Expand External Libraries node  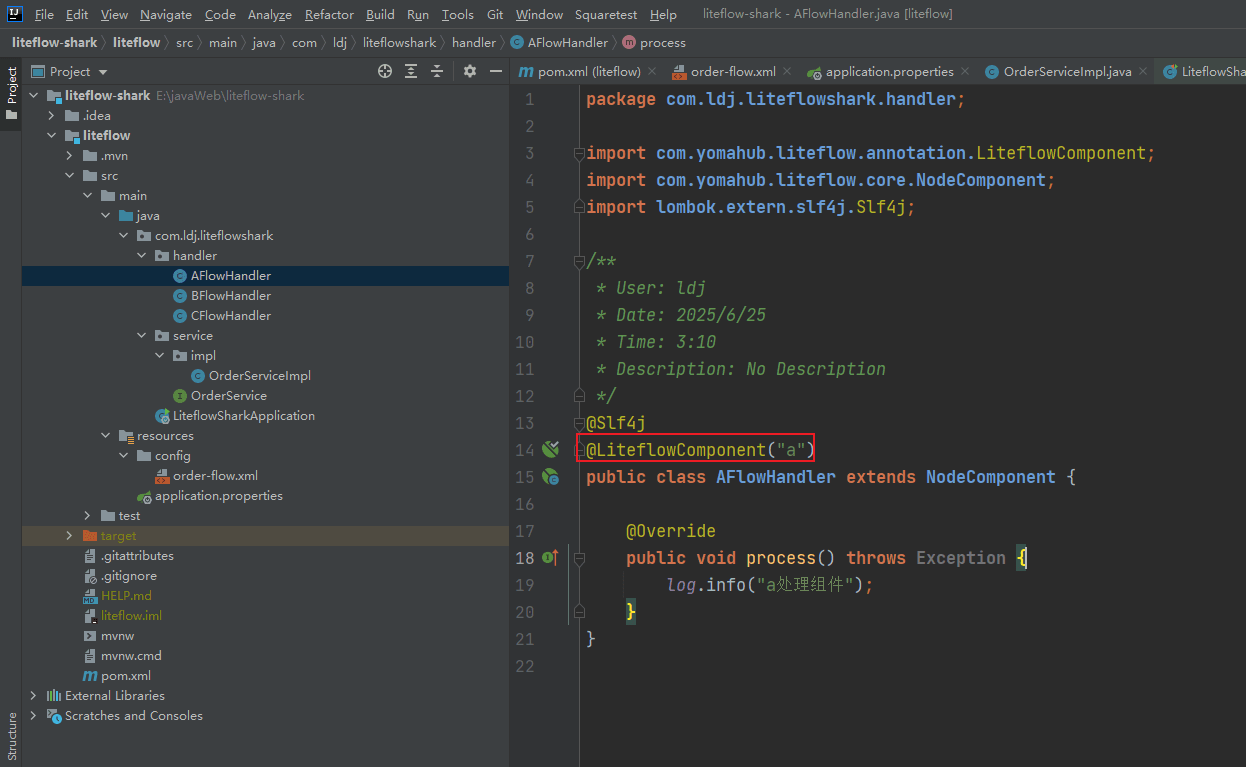(x=33, y=696)
